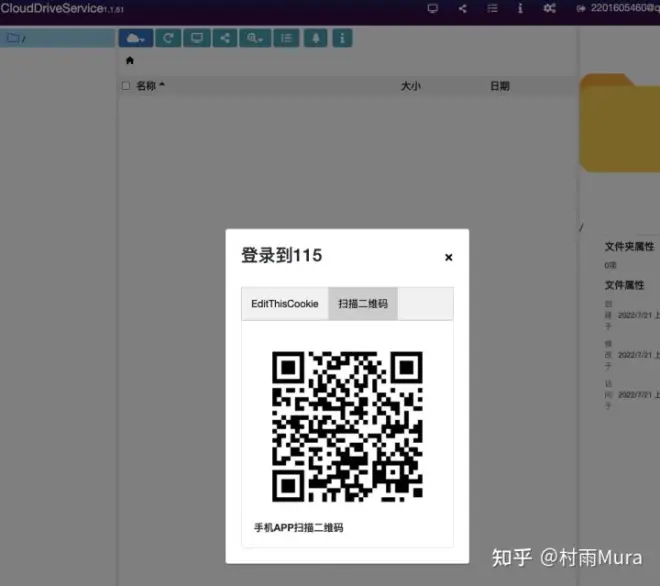The width and height of the screenshot is (660, 586).
Task: Click the 文件属性 heading
Action: (624, 285)
